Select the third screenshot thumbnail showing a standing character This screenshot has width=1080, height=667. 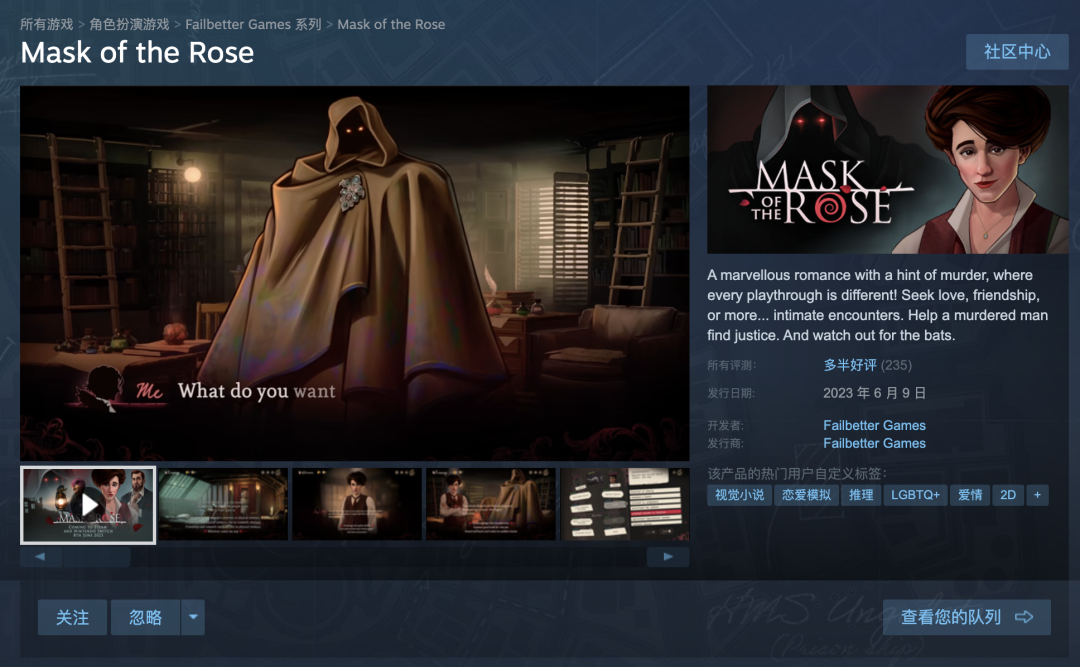coord(357,504)
